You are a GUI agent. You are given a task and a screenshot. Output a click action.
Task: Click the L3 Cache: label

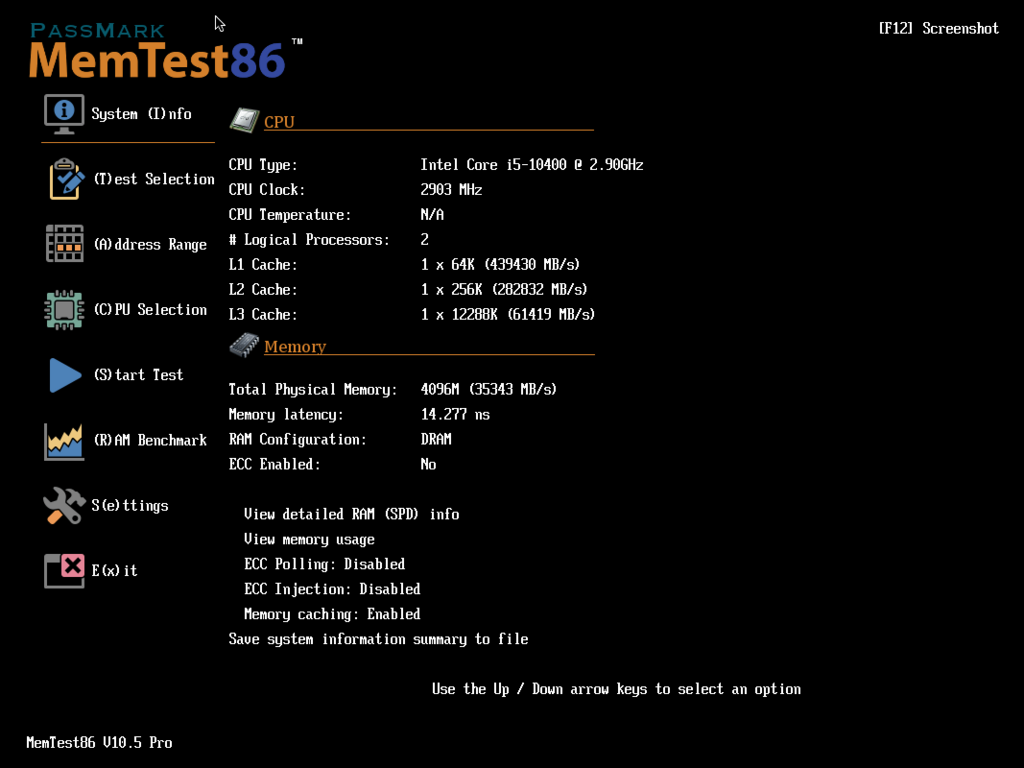point(263,315)
